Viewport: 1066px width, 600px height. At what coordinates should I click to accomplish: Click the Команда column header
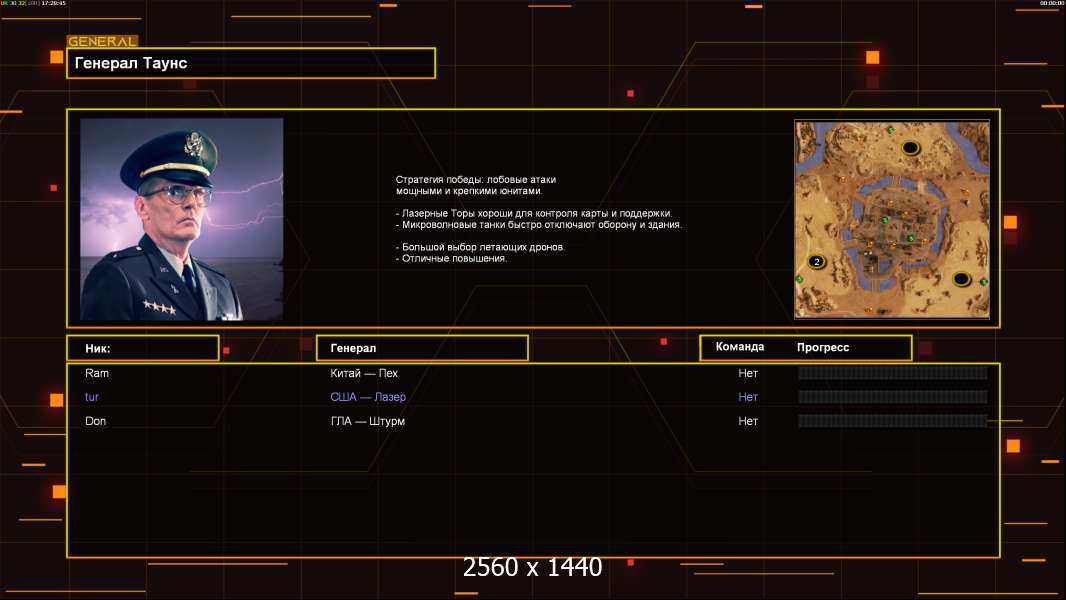[x=740, y=347]
